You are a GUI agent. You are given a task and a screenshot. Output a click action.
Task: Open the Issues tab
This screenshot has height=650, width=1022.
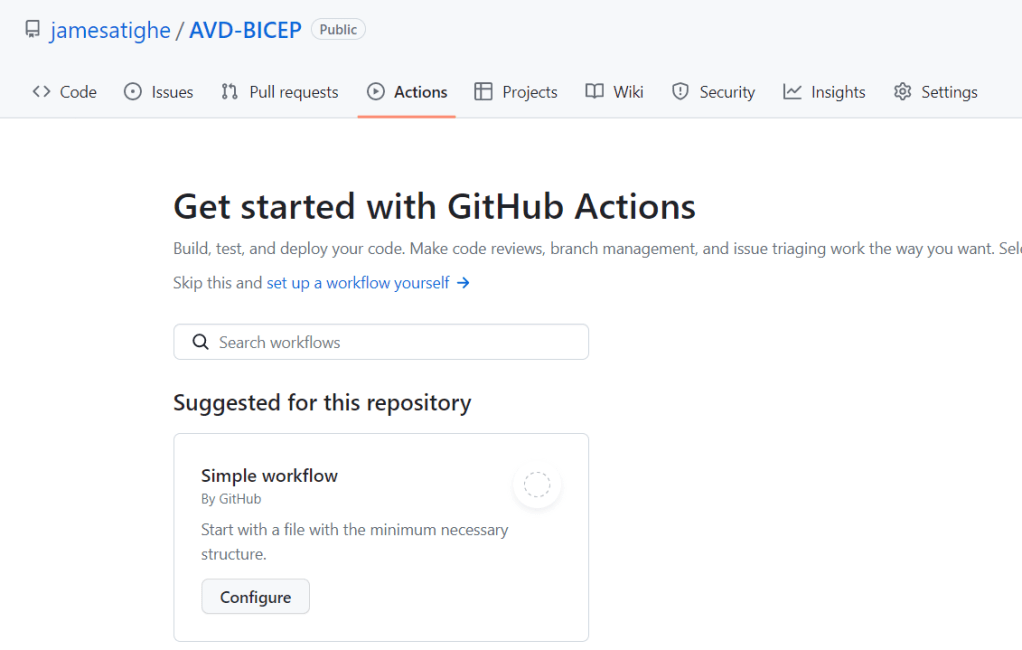(x=171, y=92)
